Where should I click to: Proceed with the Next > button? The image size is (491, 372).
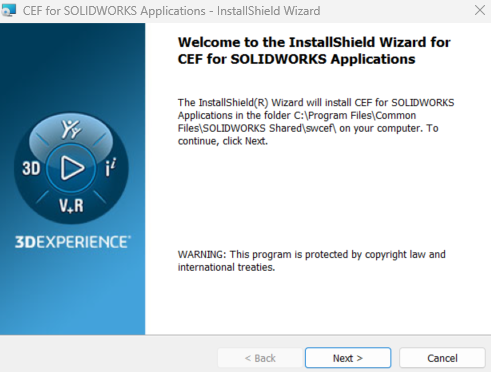tap(348, 358)
